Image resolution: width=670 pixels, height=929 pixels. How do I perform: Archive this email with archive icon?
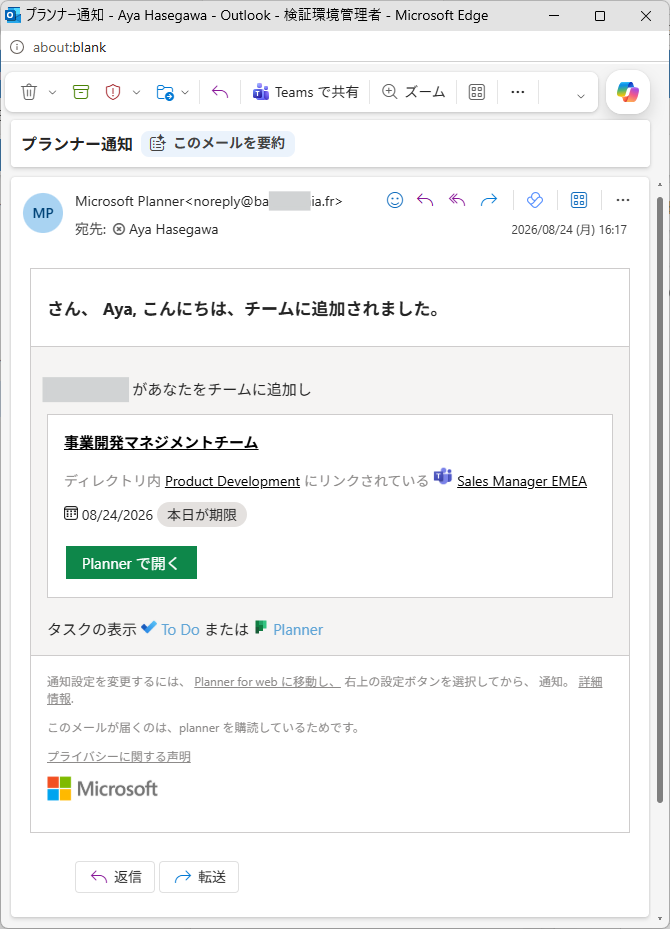point(81,92)
